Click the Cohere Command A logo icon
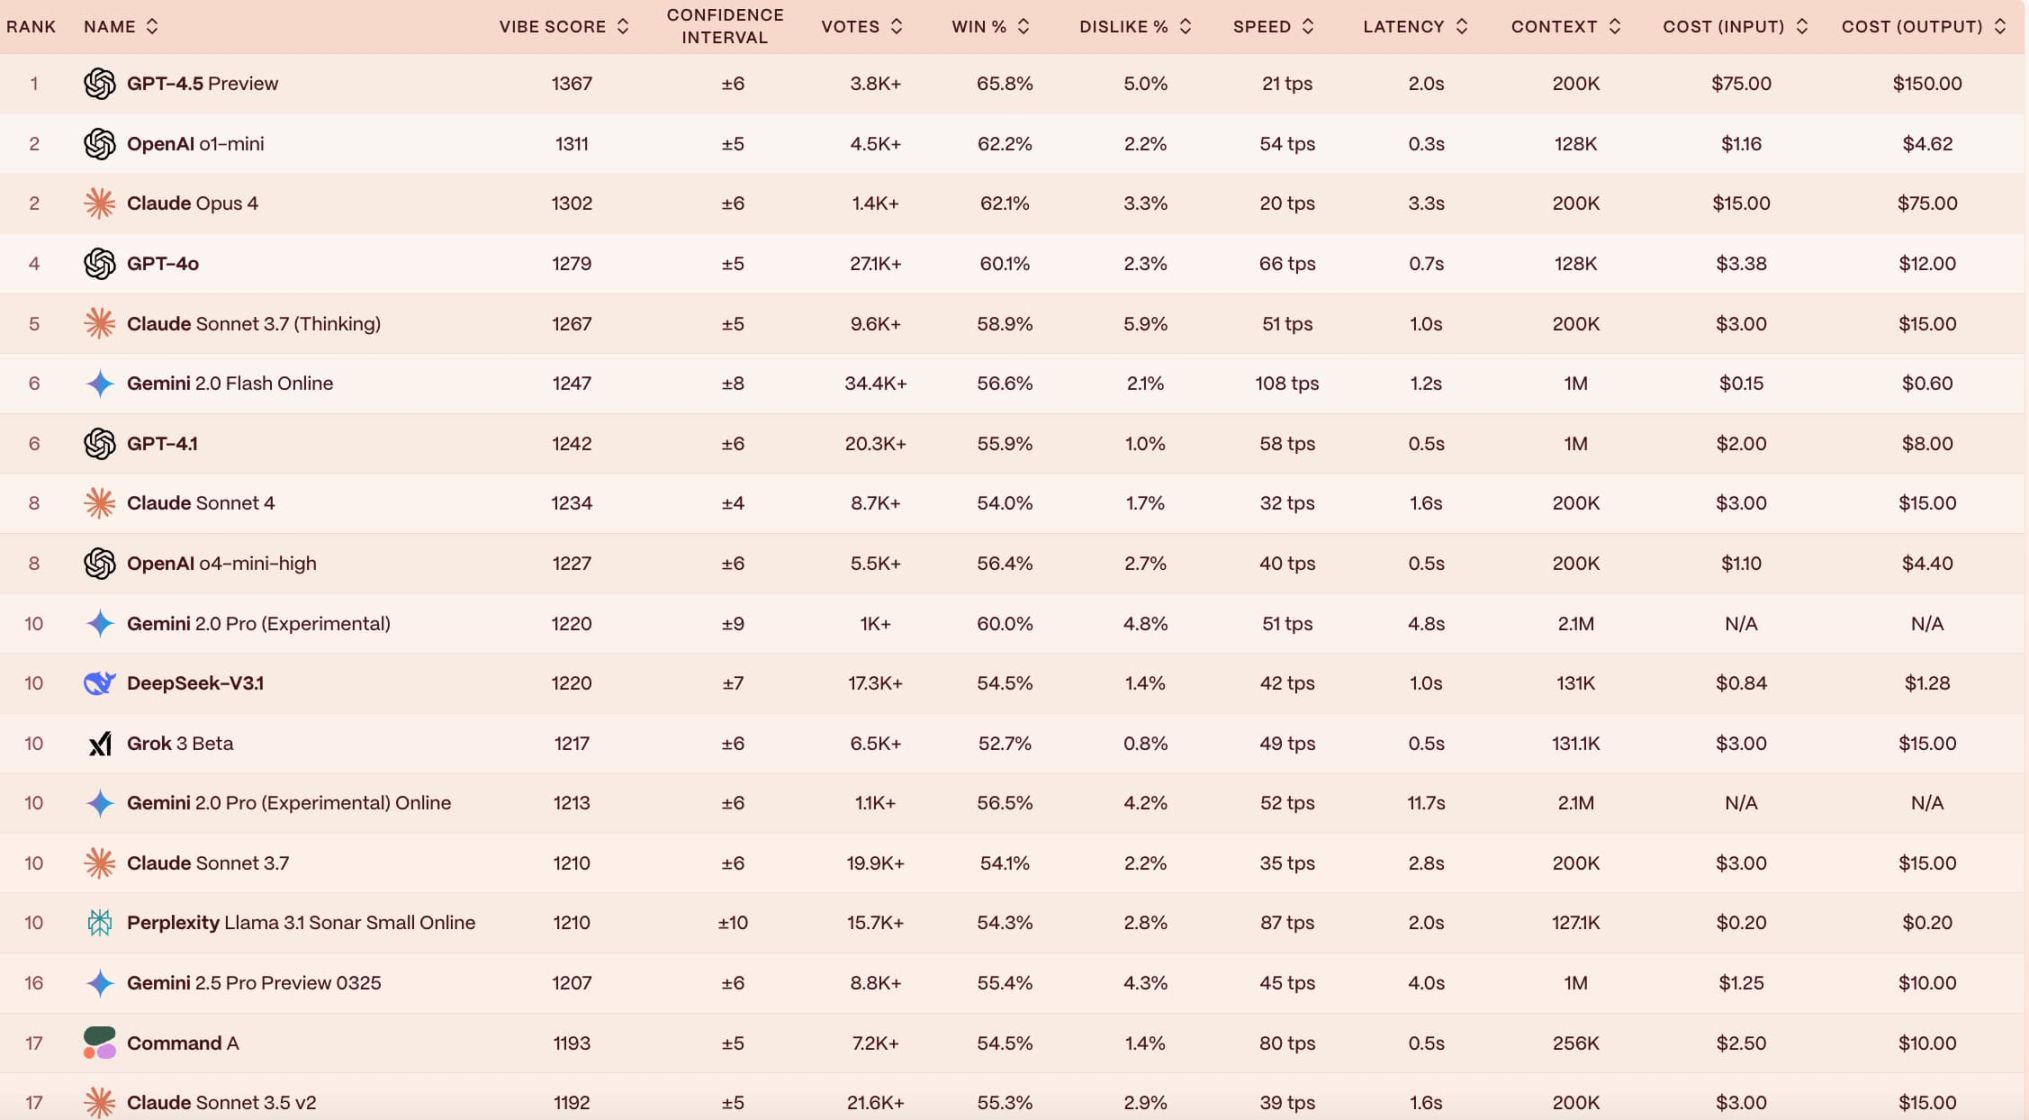The width and height of the screenshot is (2029, 1120). click(x=99, y=1043)
